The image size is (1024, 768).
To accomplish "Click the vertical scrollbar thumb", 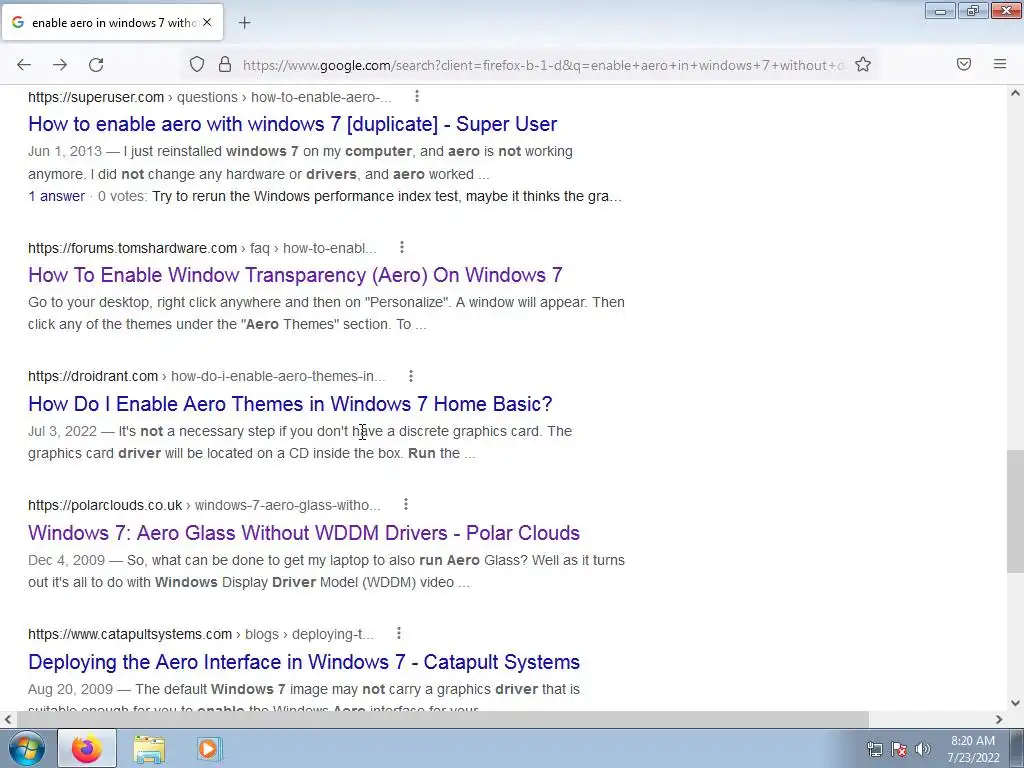I will [1015, 511].
